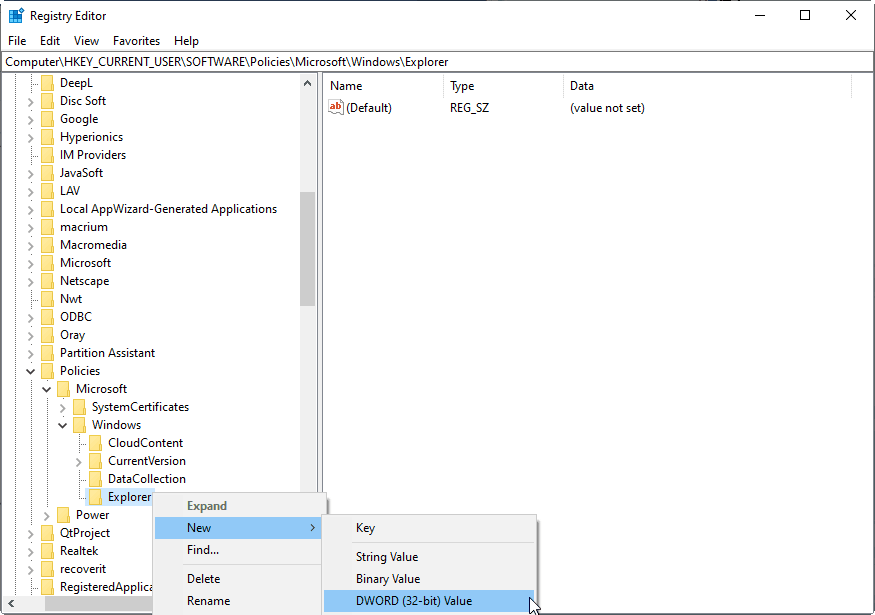Open the Favorites menu

136,41
